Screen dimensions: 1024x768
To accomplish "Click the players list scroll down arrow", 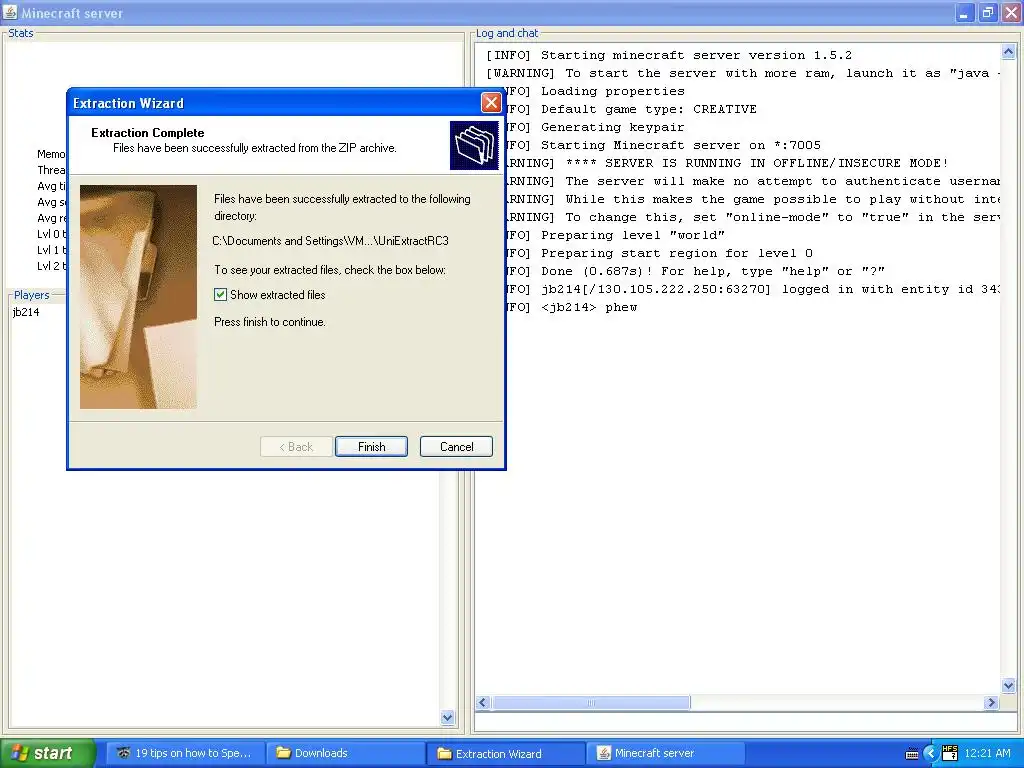I will pos(447,717).
